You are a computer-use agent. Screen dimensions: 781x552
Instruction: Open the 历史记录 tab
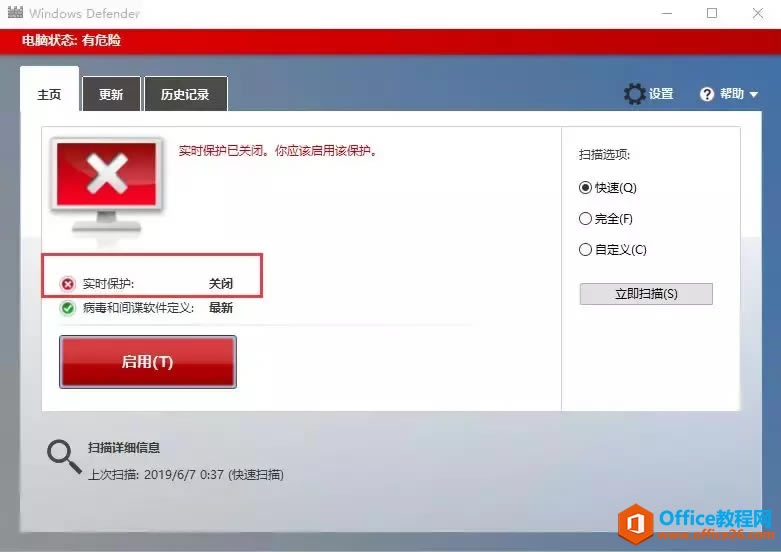coord(185,94)
